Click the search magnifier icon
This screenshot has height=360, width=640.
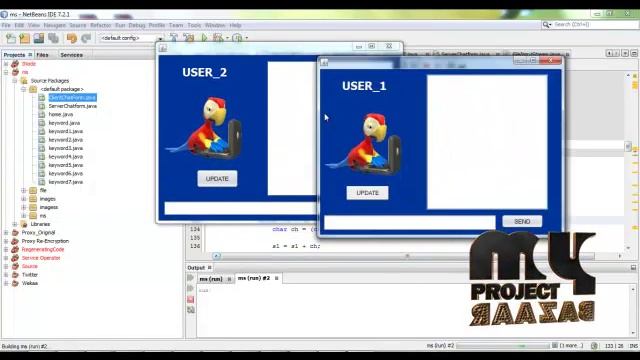[546, 25]
